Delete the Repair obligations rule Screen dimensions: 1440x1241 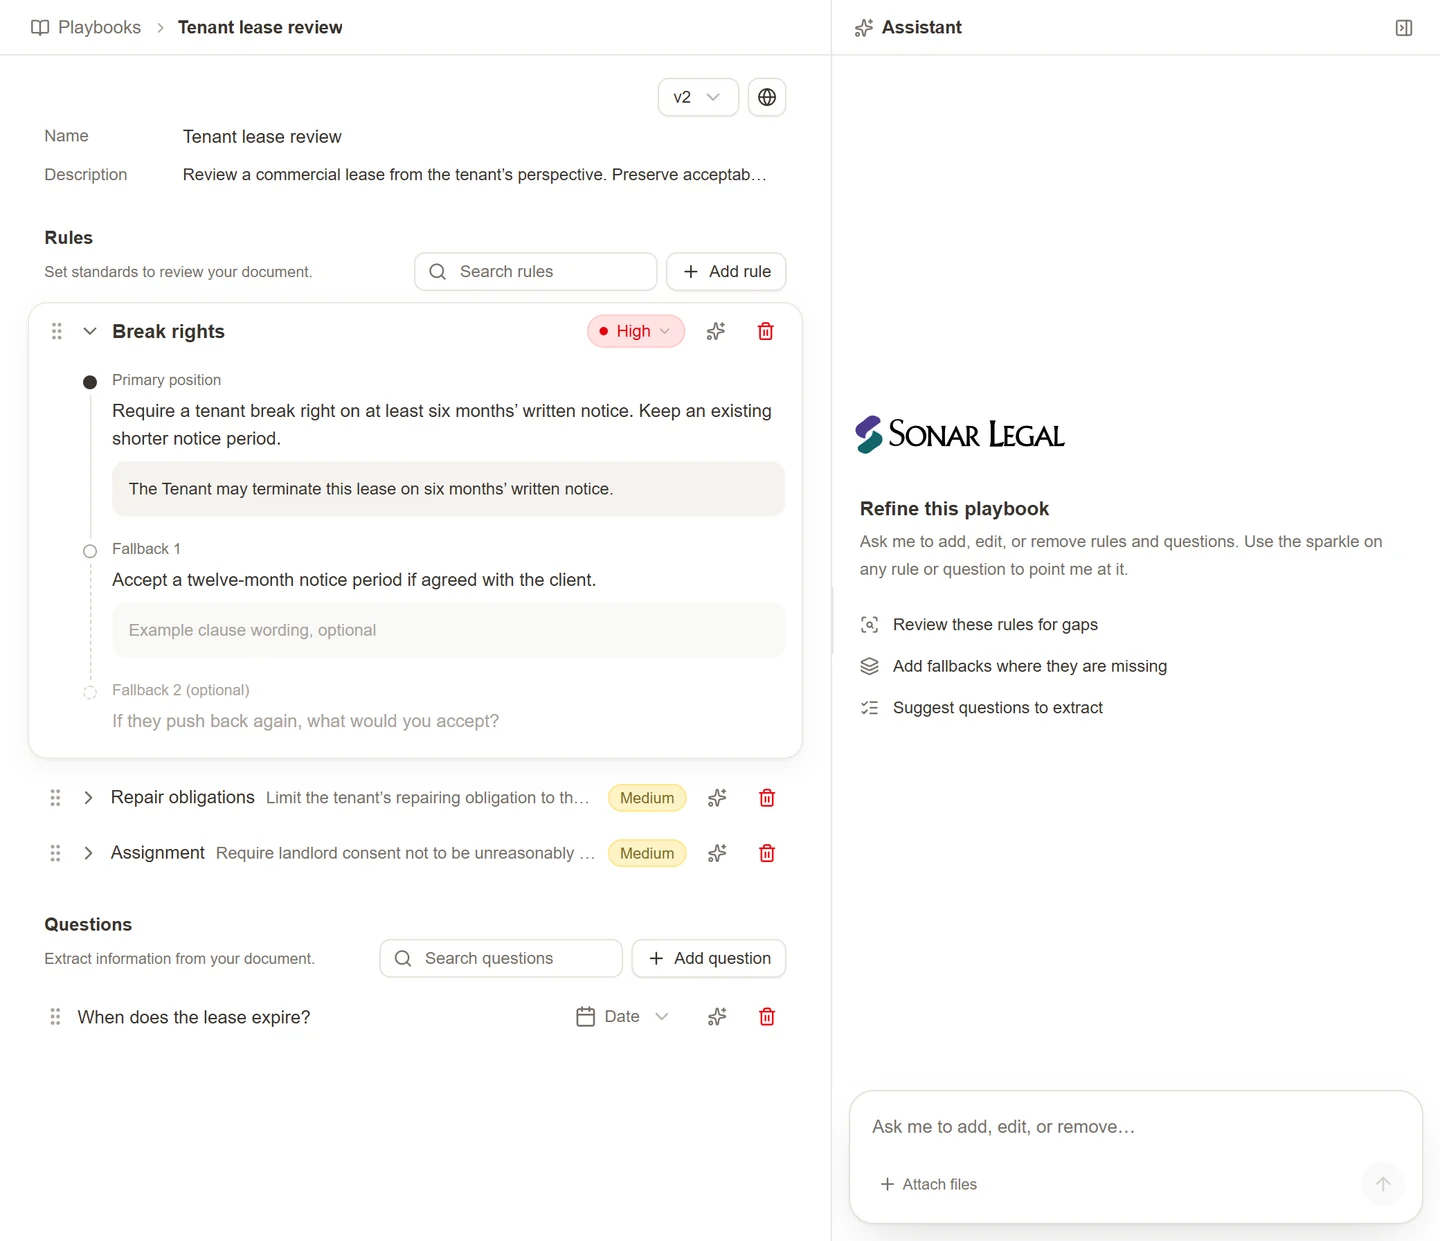(x=767, y=798)
